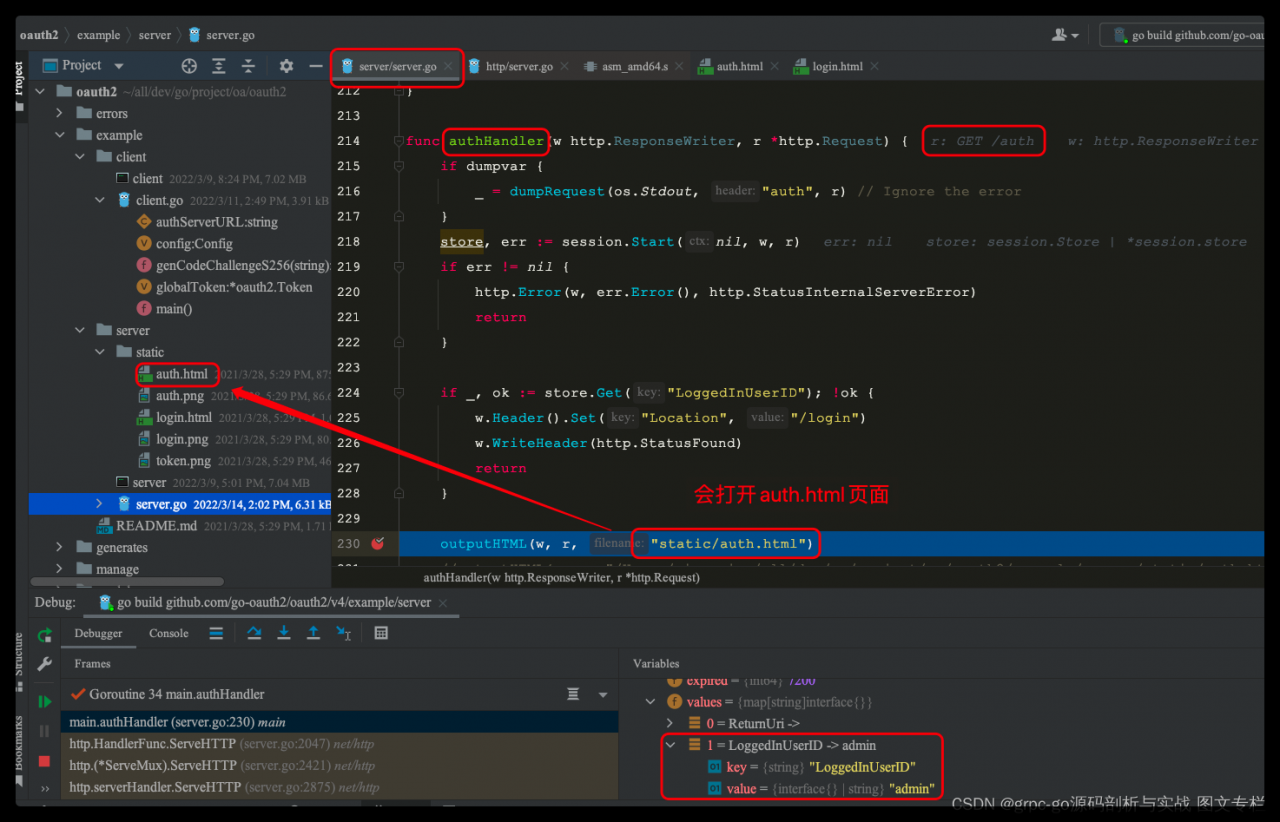This screenshot has width=1280, height=822.
Task: Collapse the client.go file node
Action: point(99,200)
